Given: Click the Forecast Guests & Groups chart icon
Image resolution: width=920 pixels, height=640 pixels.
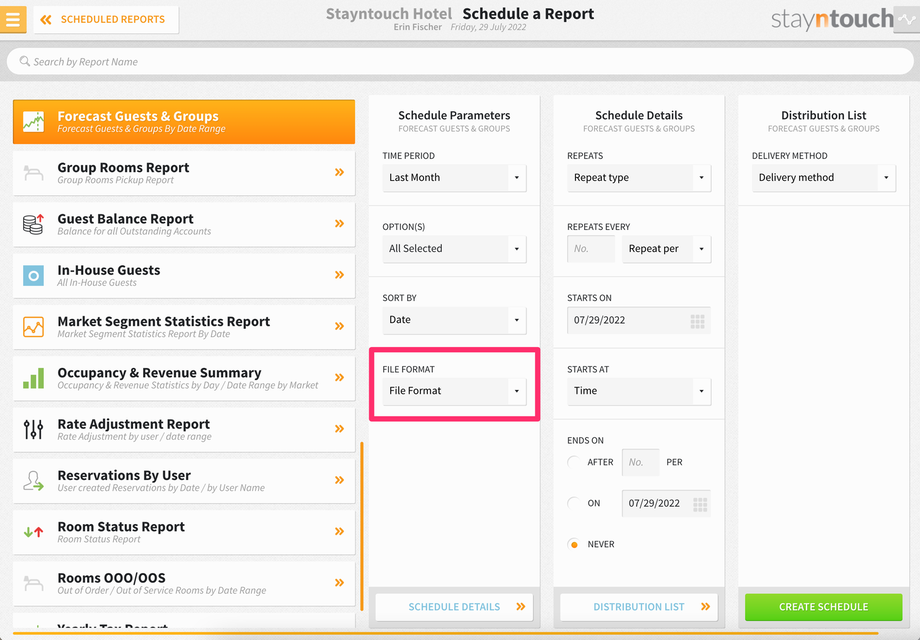Looking at the screenshot, I should (33, 121).
